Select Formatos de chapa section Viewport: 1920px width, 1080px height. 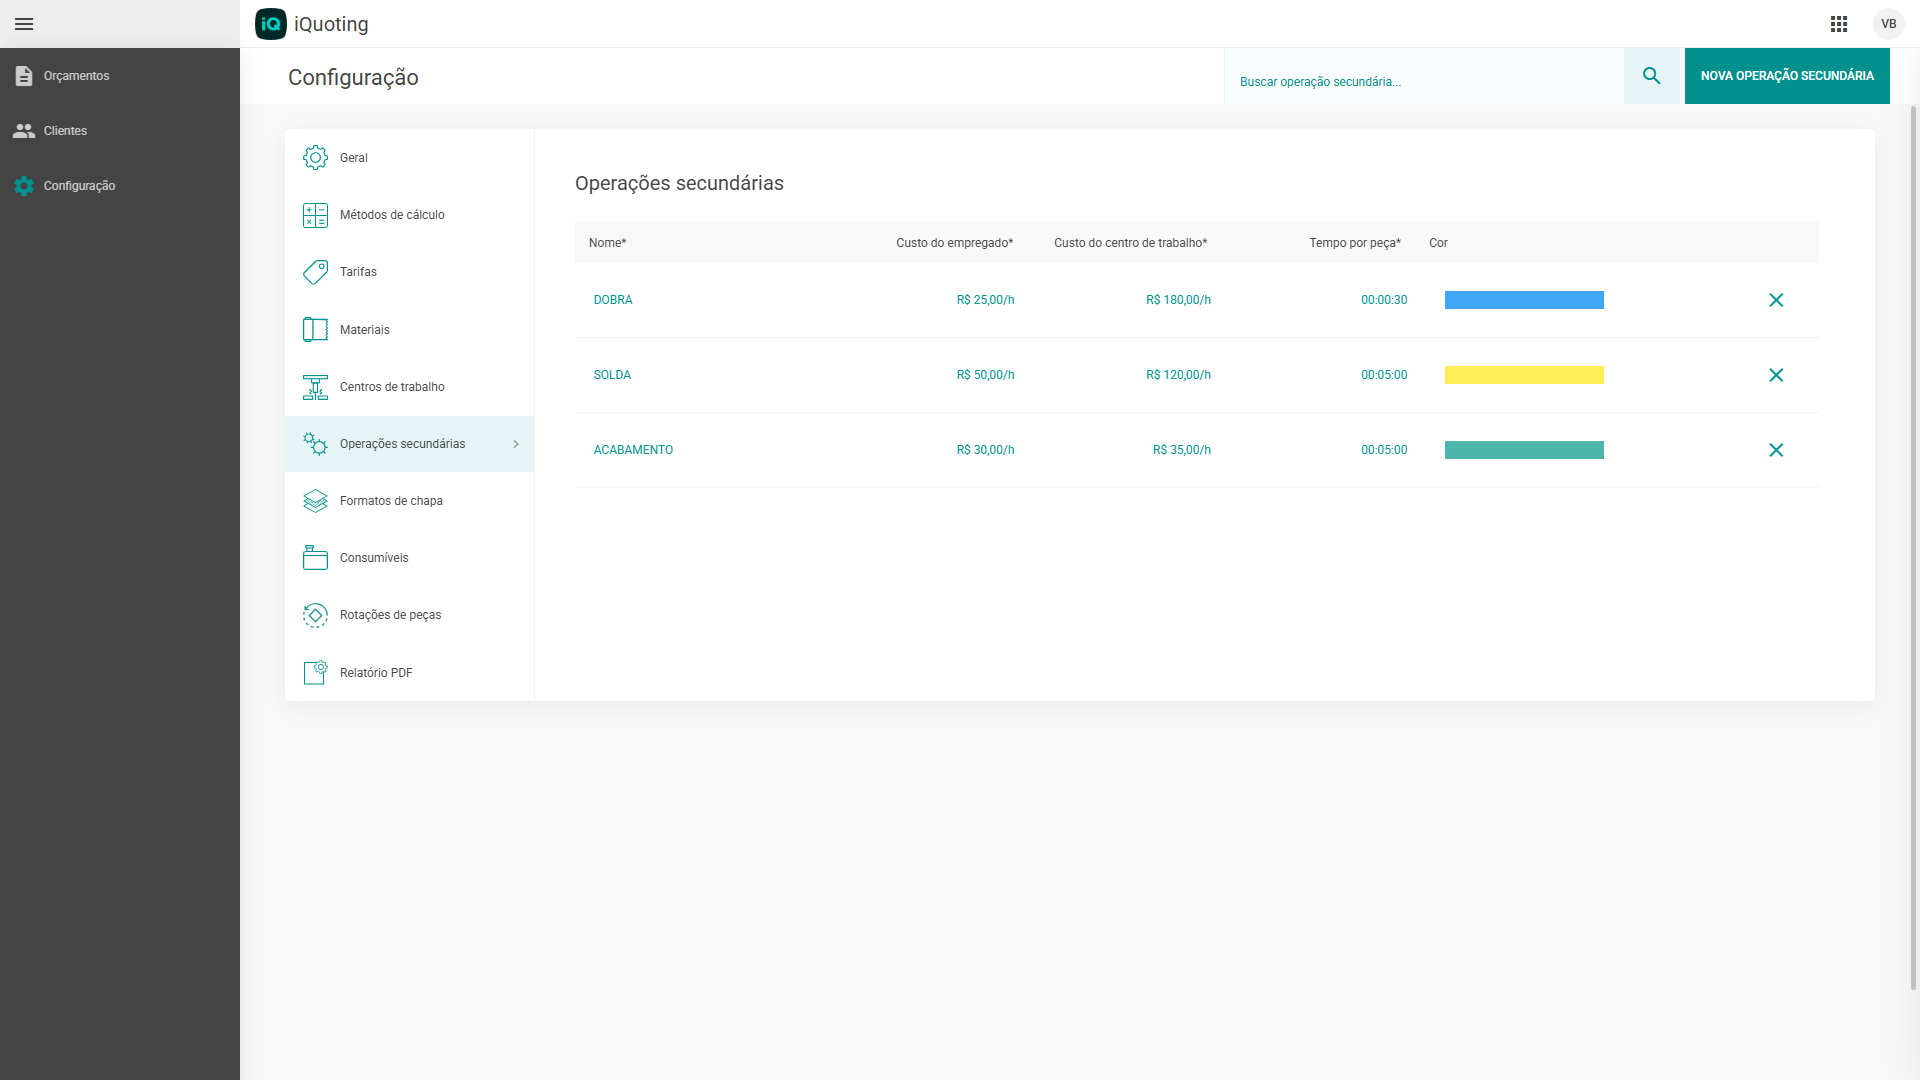point(409,501)
